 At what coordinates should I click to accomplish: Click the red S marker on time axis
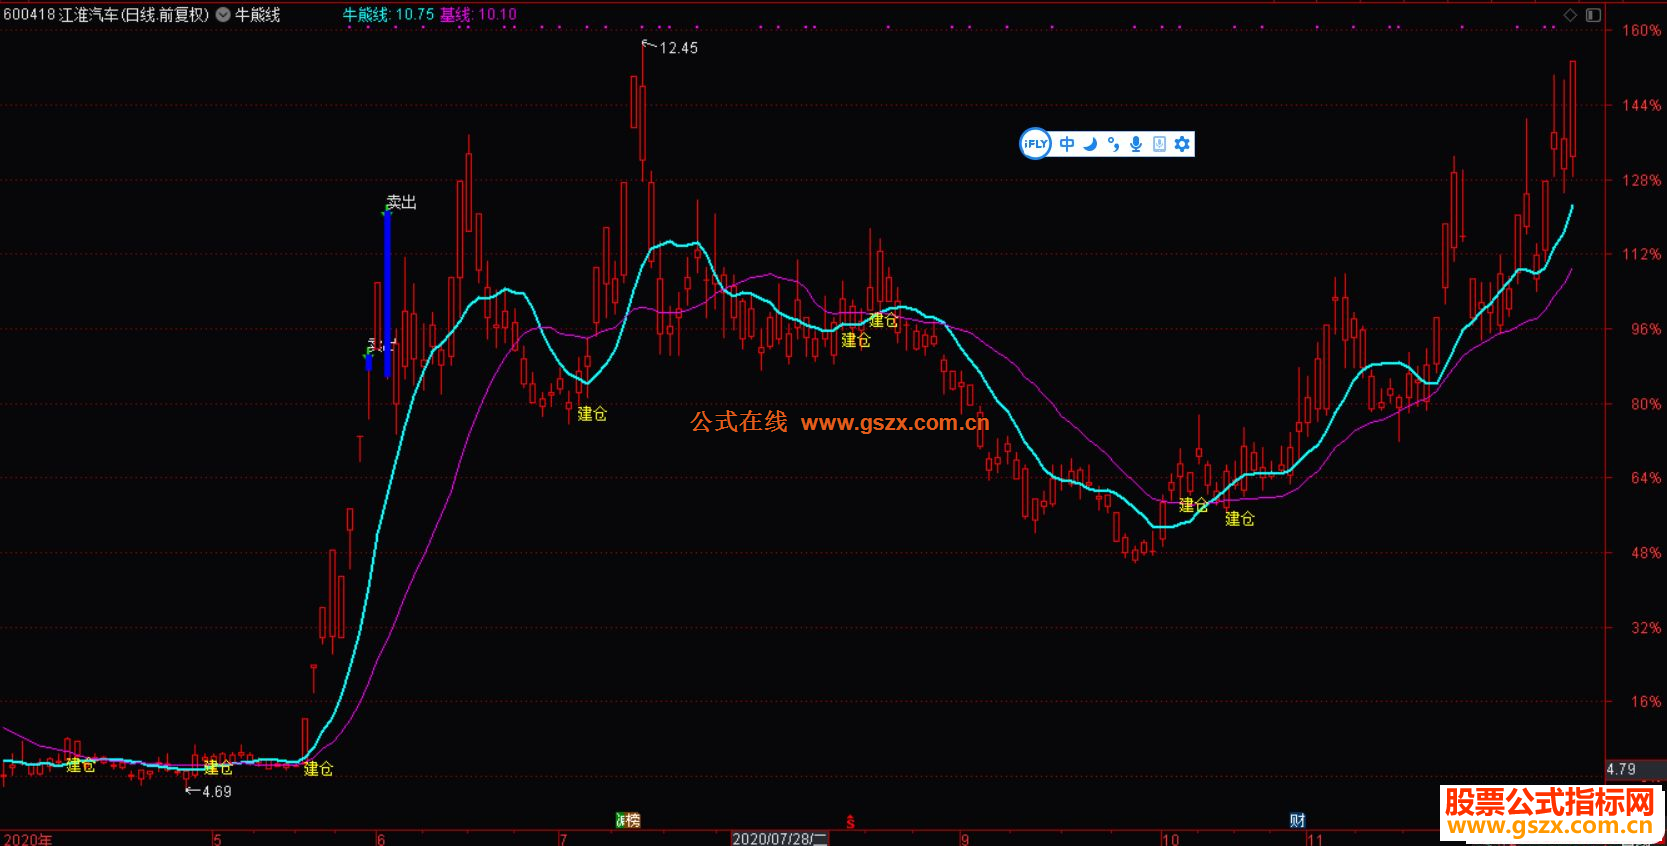click(851, 822)
